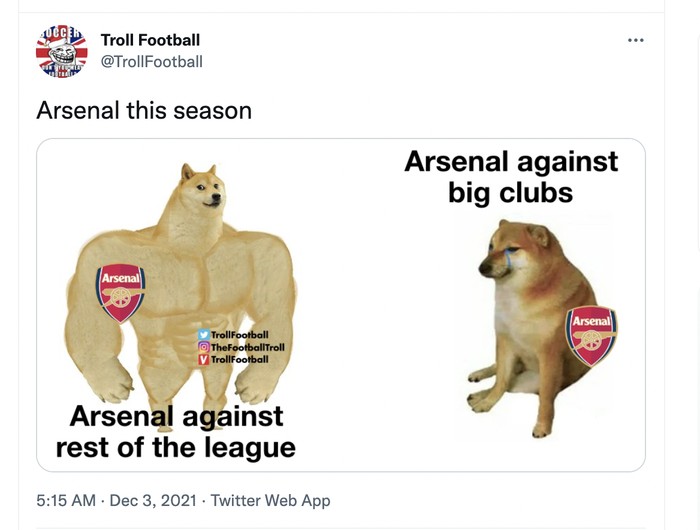
Task: Click the Twitter Web App source link
Action: pos(270,500)
